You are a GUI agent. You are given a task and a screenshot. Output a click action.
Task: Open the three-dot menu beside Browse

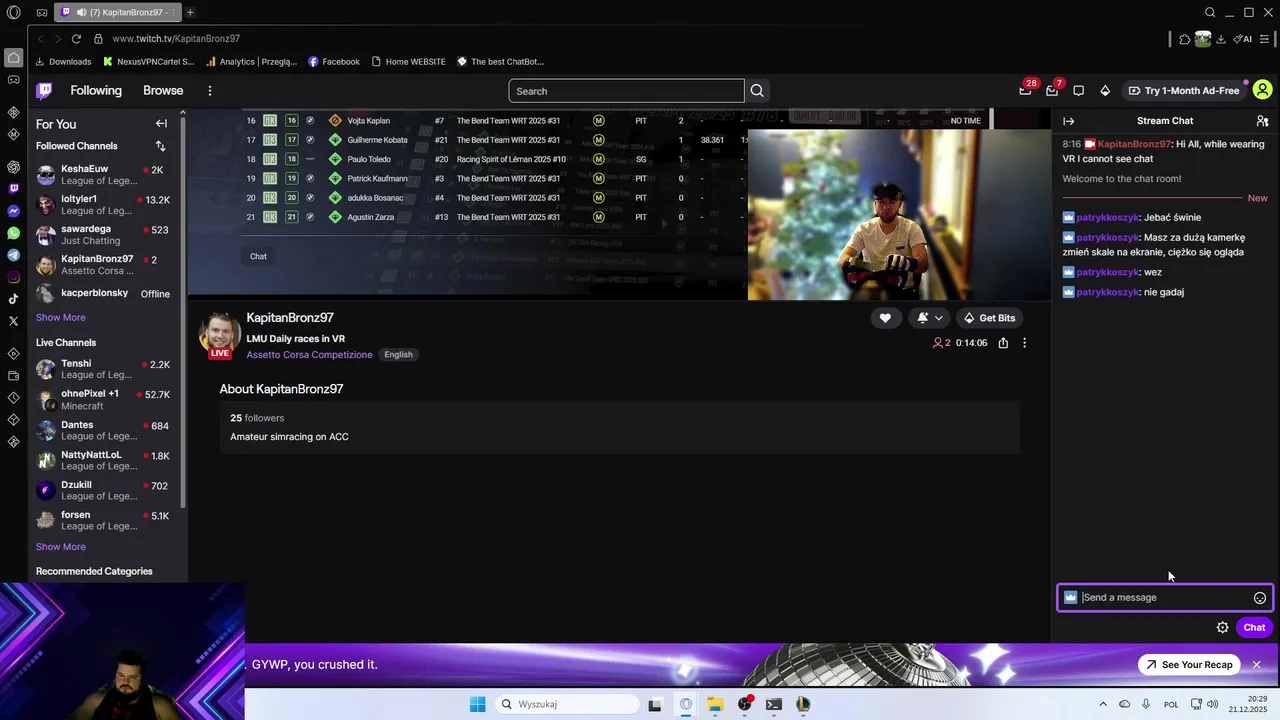pos(209,91)
